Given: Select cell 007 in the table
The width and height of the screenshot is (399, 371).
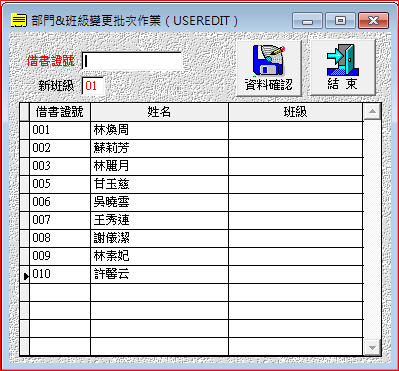Looking at the screenshot, I should click(x=60, y=220).
